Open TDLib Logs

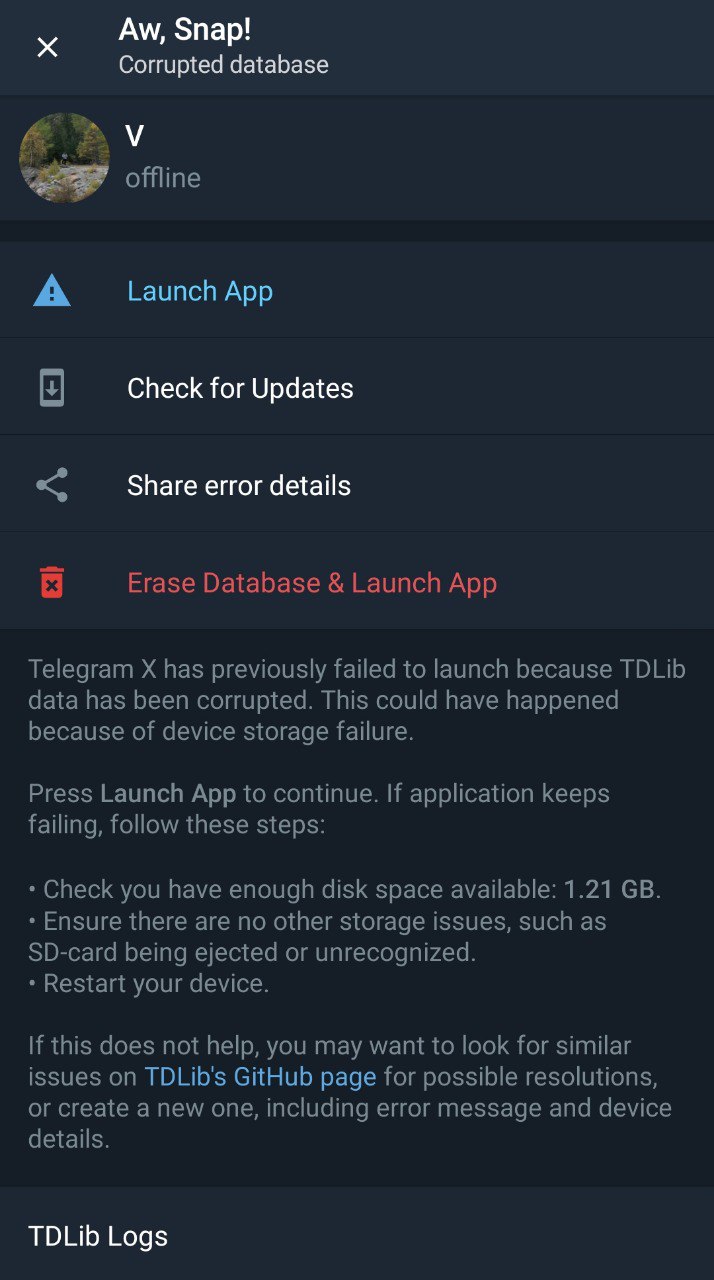pyautogui.click(x=98, y=1236)
